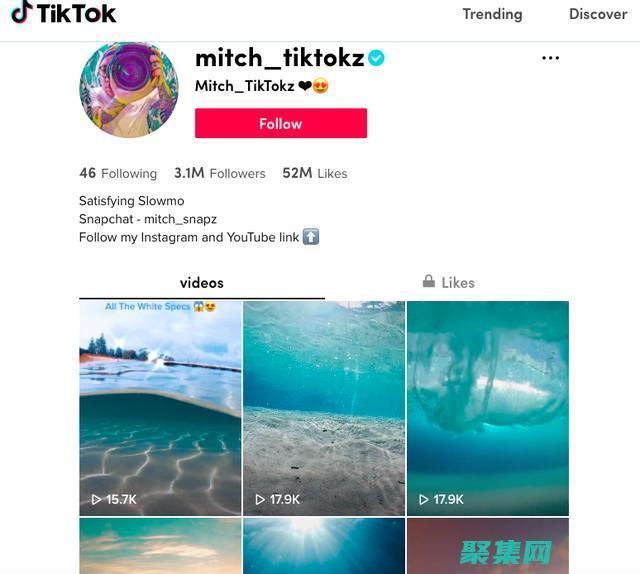
Task: View the 3.1M Followers list
Action: 220,174
